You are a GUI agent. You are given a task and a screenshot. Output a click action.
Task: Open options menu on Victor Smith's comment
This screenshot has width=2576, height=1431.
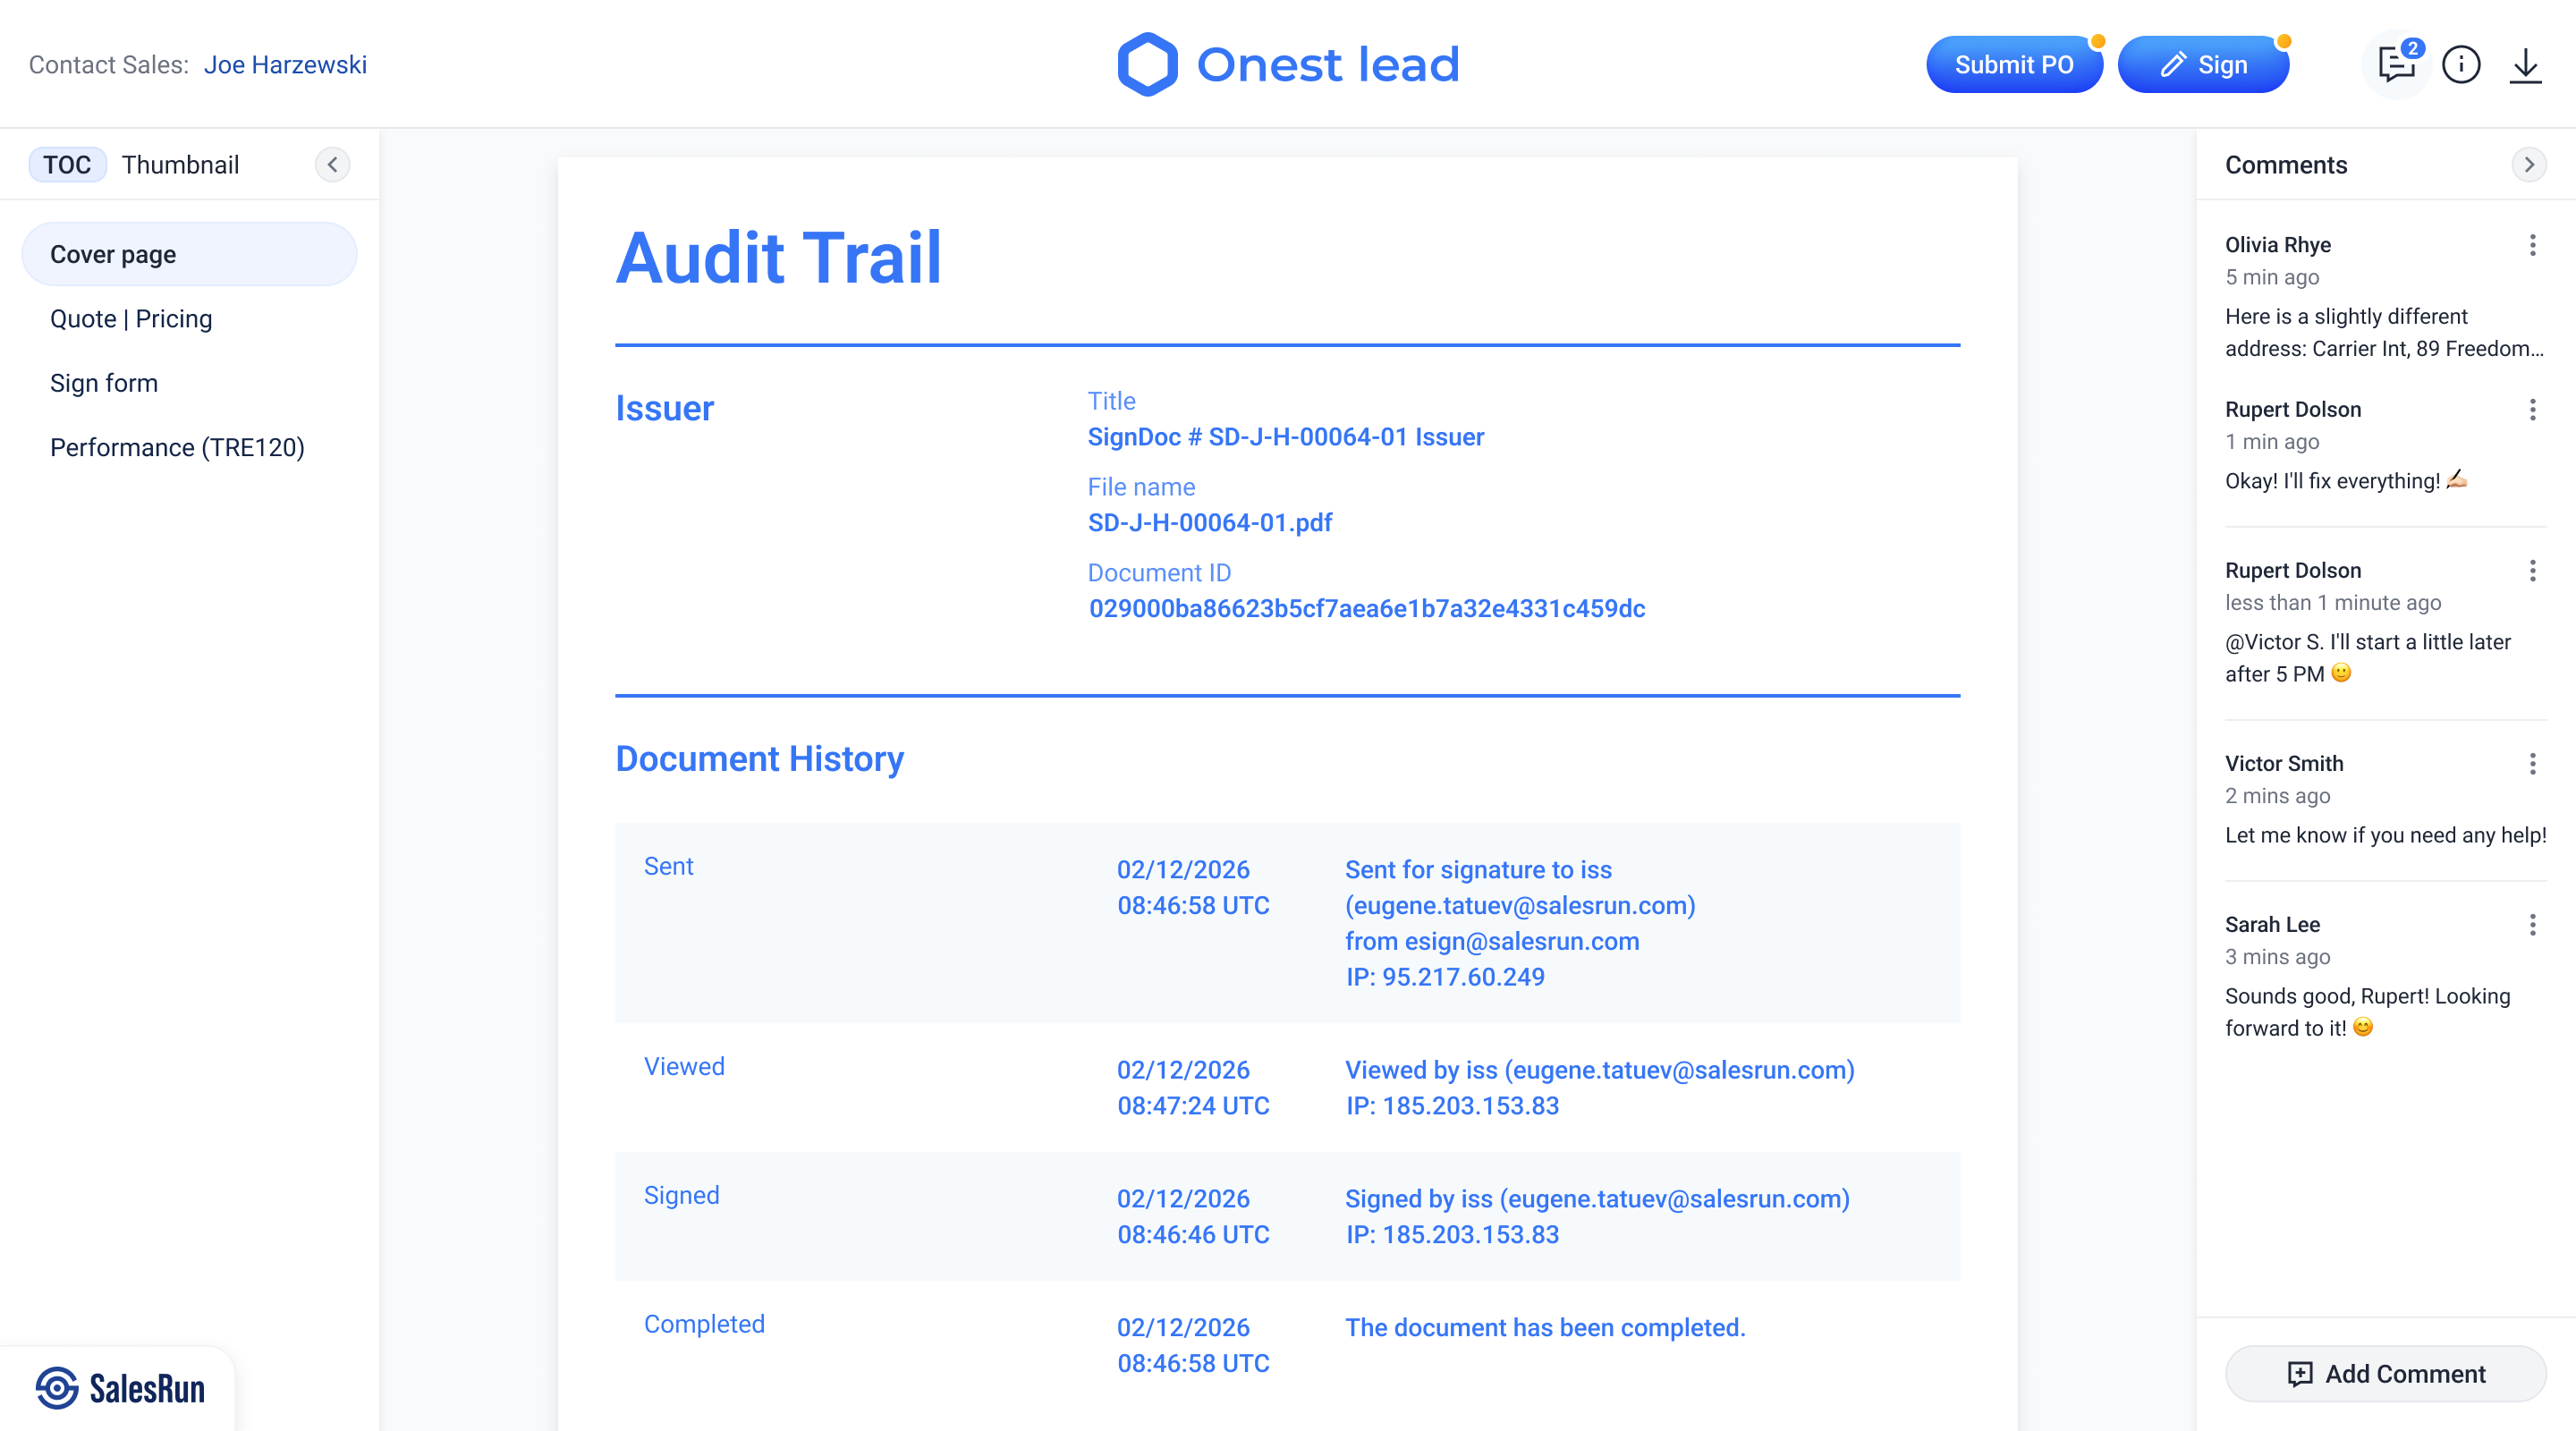click(x=2533, y=764)
